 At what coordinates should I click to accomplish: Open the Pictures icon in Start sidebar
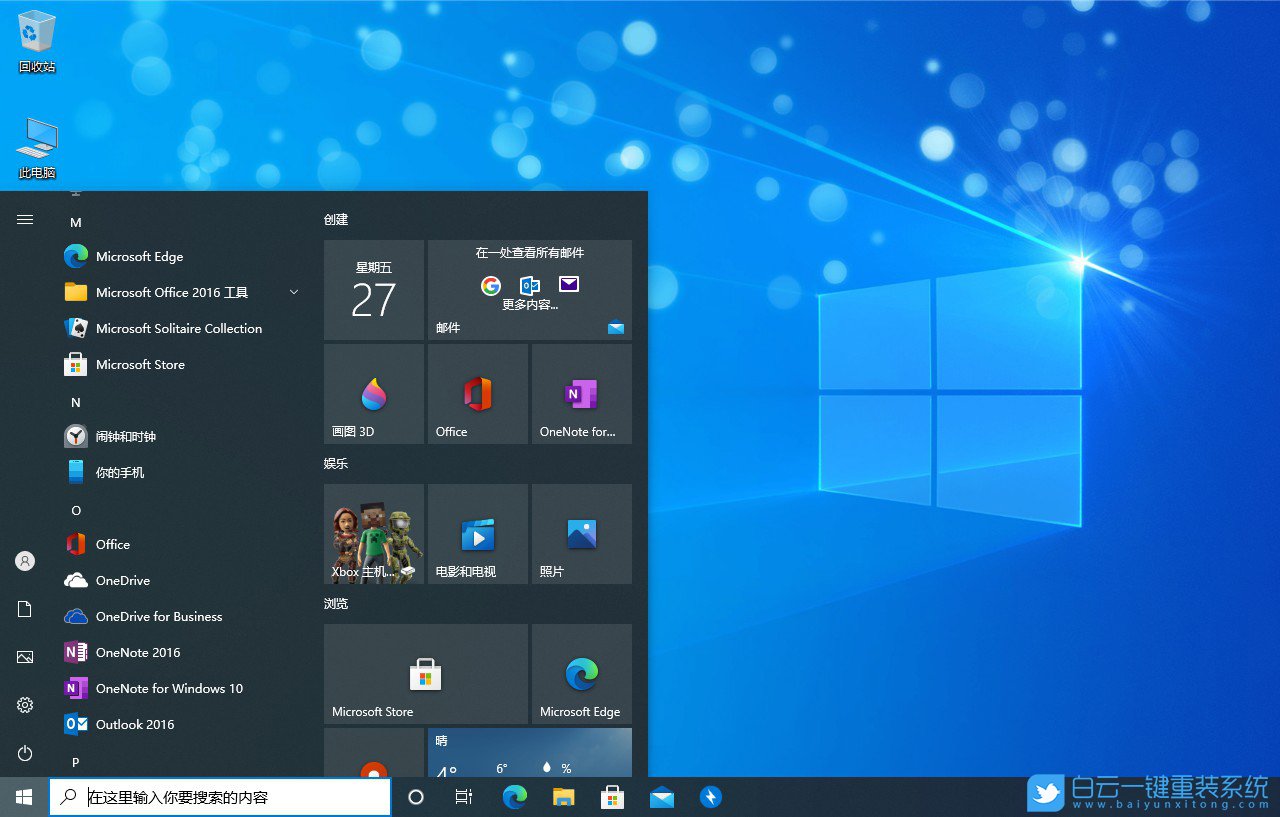click(x=25, y=657)
